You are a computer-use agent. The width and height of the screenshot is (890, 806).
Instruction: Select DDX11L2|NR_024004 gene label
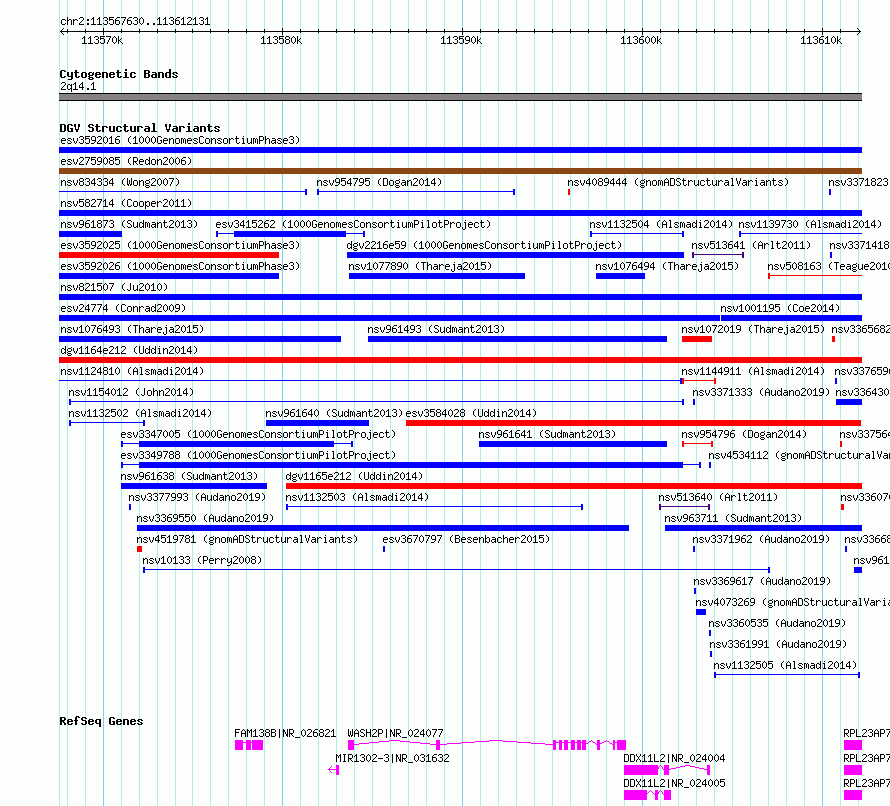[674, 758]
